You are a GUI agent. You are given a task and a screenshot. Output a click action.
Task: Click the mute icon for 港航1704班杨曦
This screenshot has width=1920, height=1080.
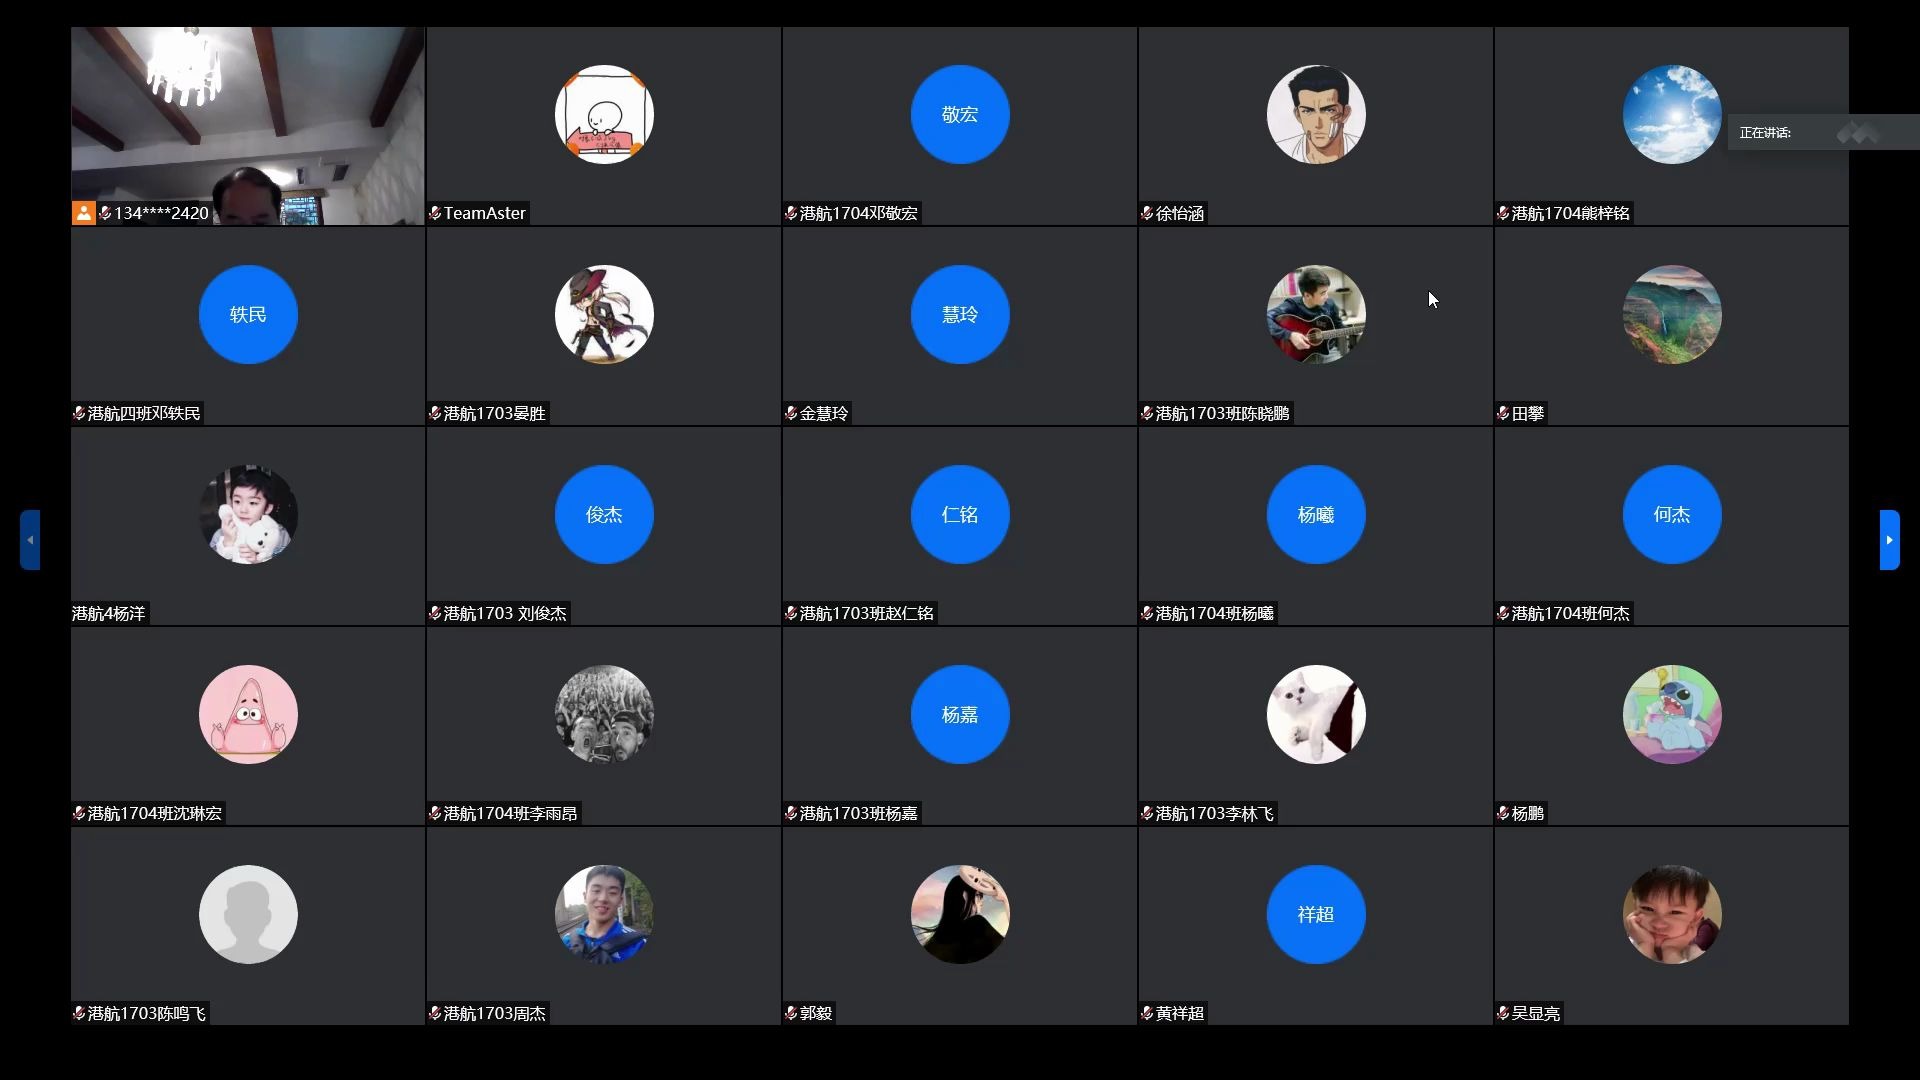(x=1147, y=612)
